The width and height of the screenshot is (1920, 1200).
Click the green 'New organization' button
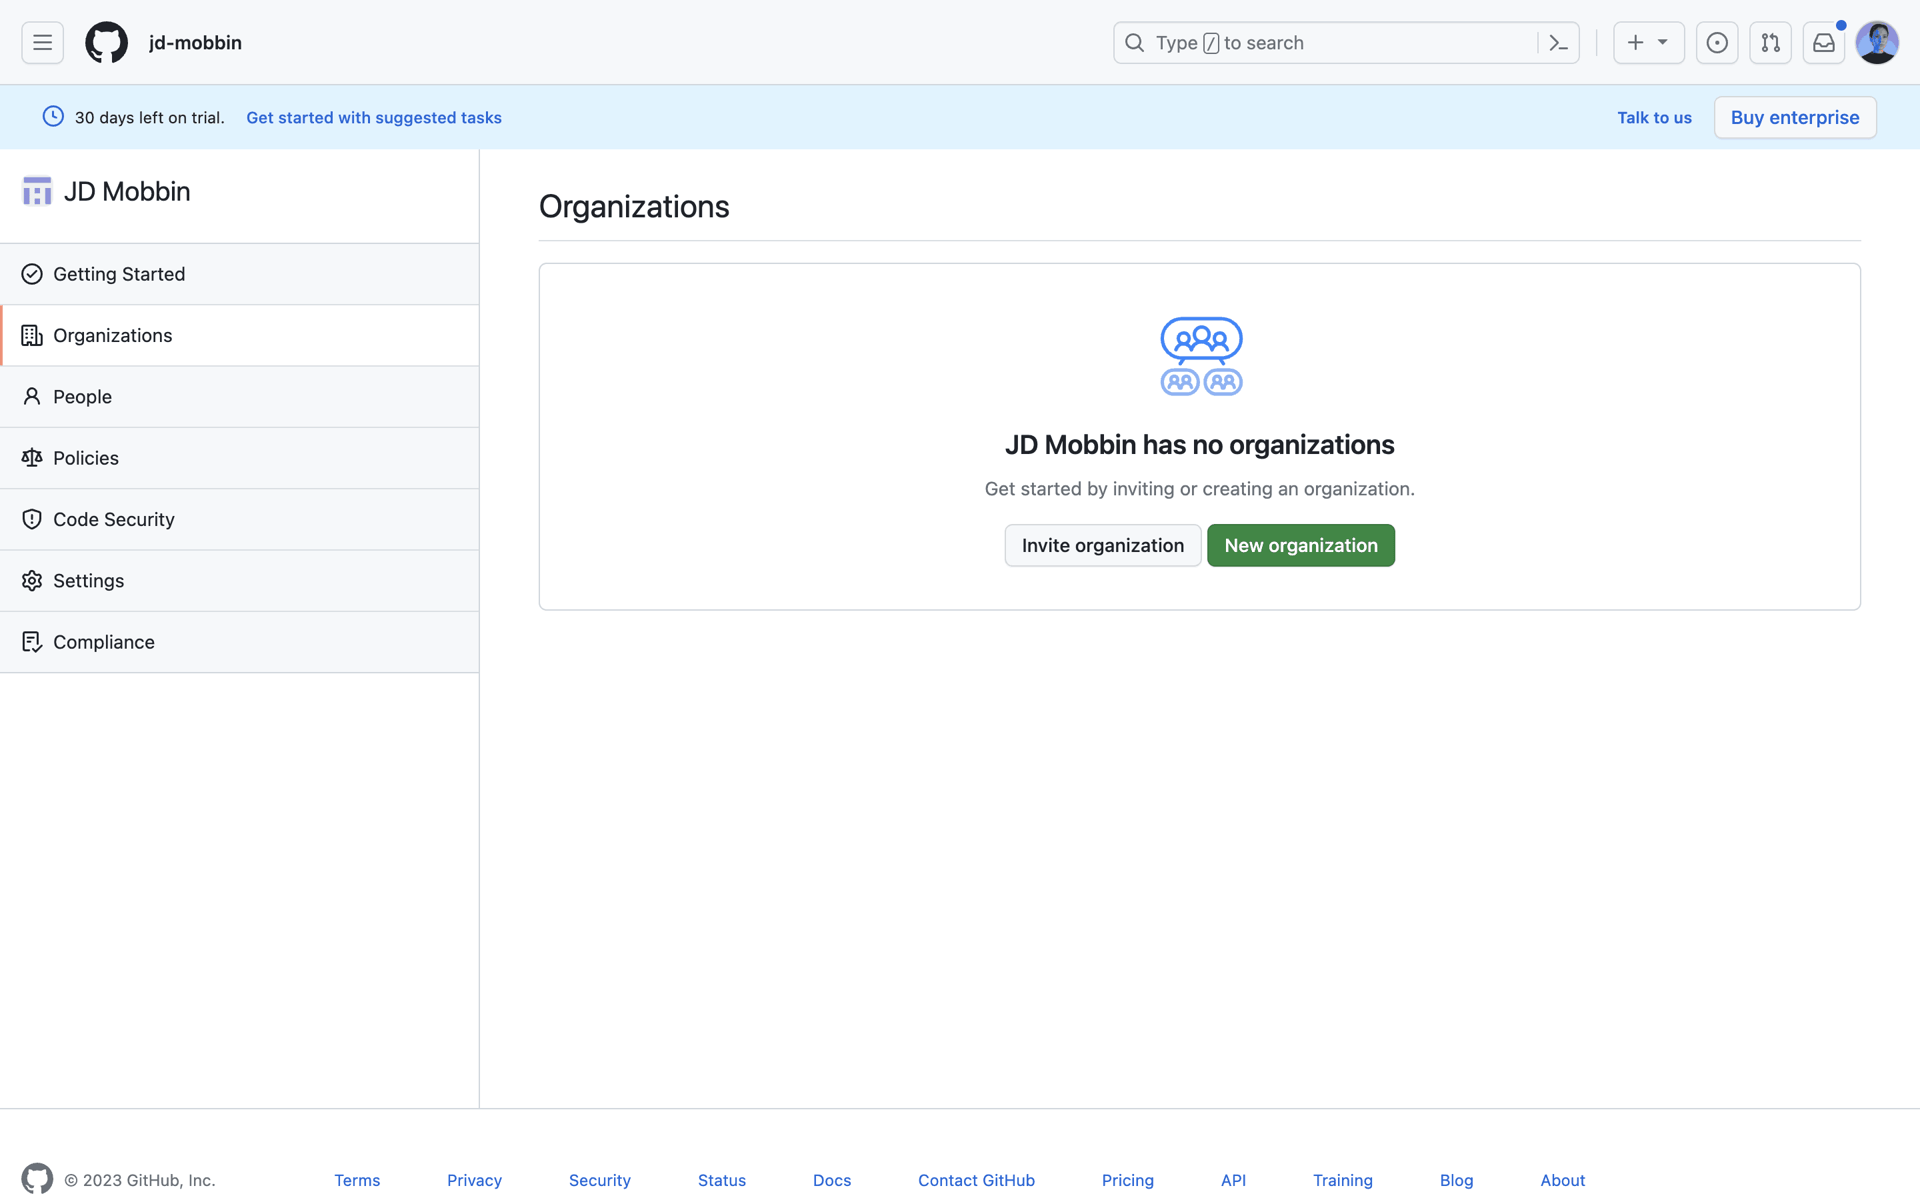click(1300, 545)
